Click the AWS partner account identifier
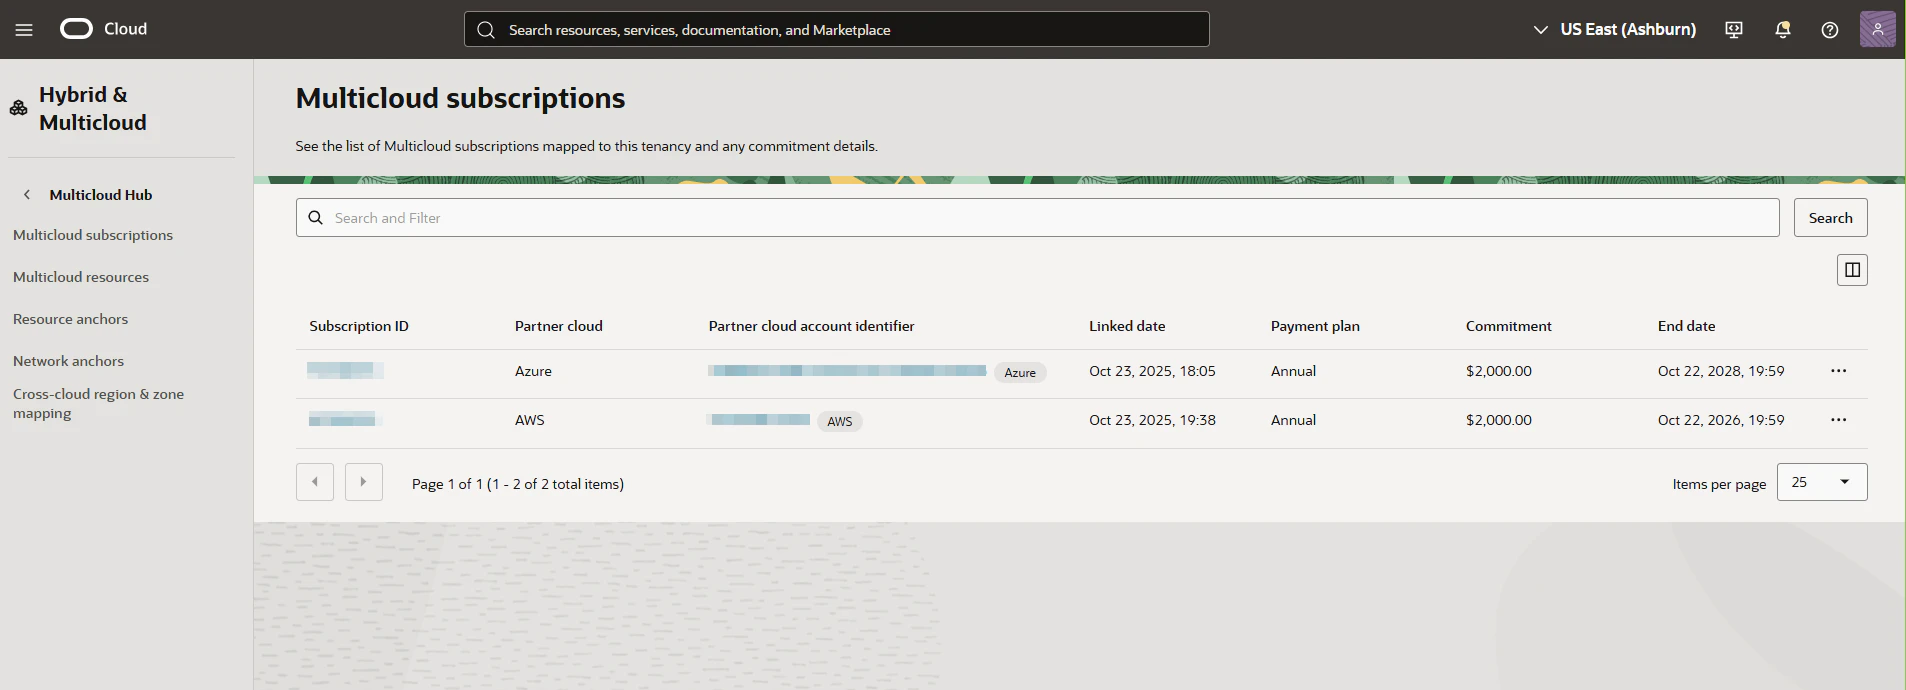 (759, 420)
